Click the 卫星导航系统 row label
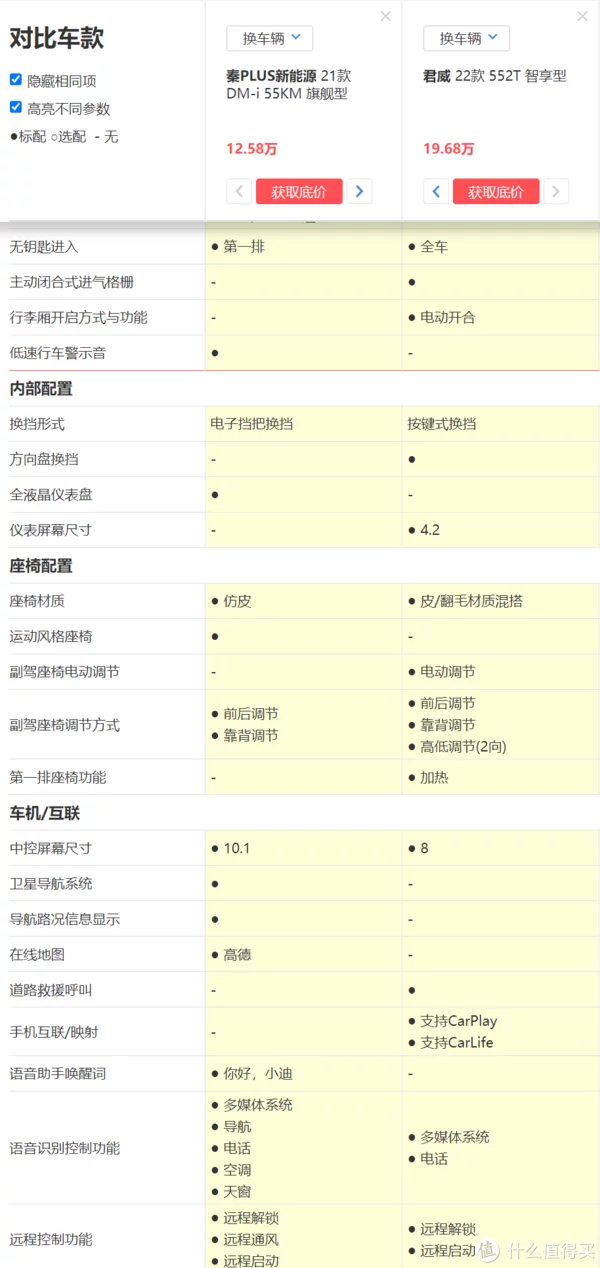The width and height of the screenshot is (600, 1268). click(x=50, y=884)
